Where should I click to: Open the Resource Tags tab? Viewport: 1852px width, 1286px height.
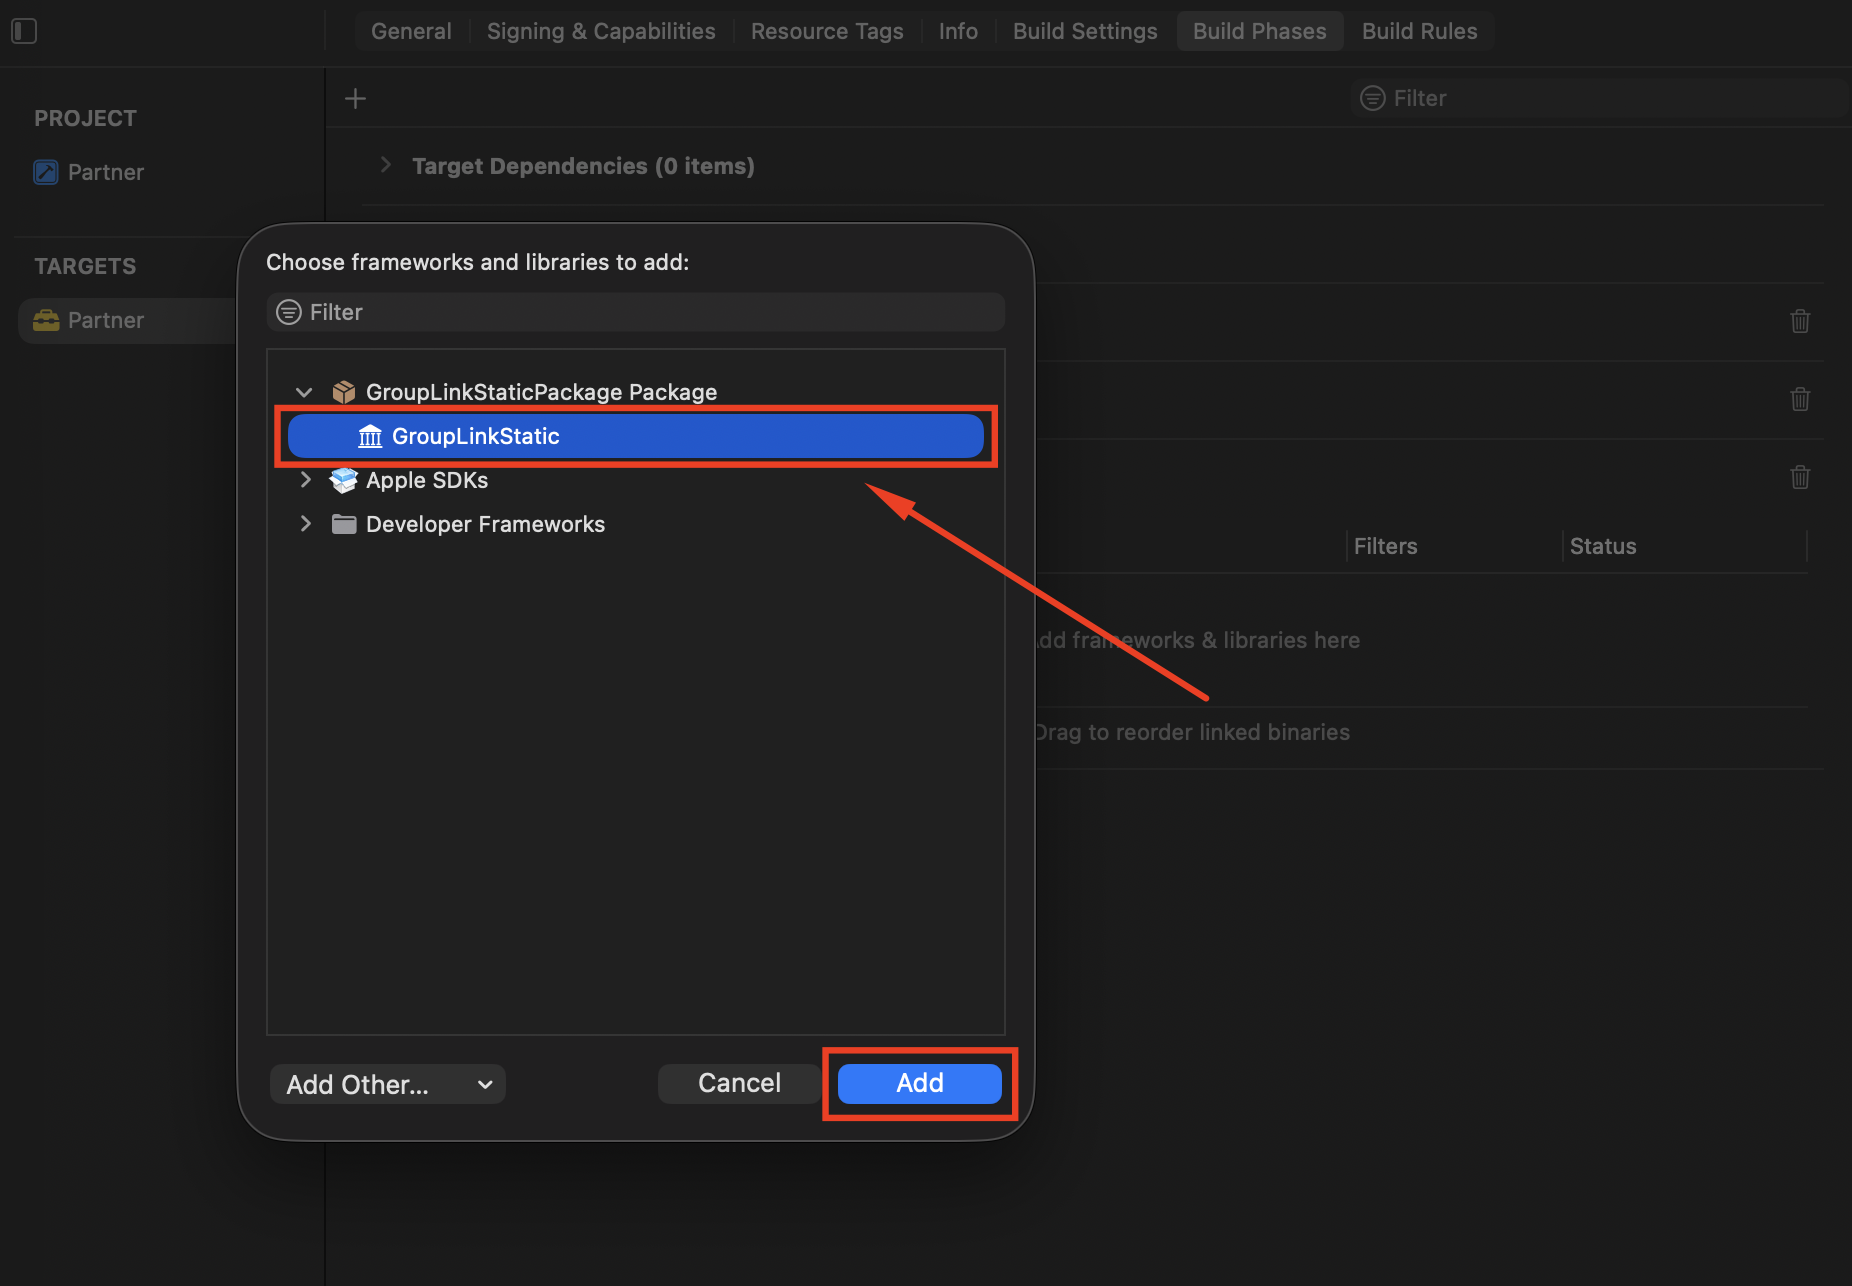coord(827,31)
